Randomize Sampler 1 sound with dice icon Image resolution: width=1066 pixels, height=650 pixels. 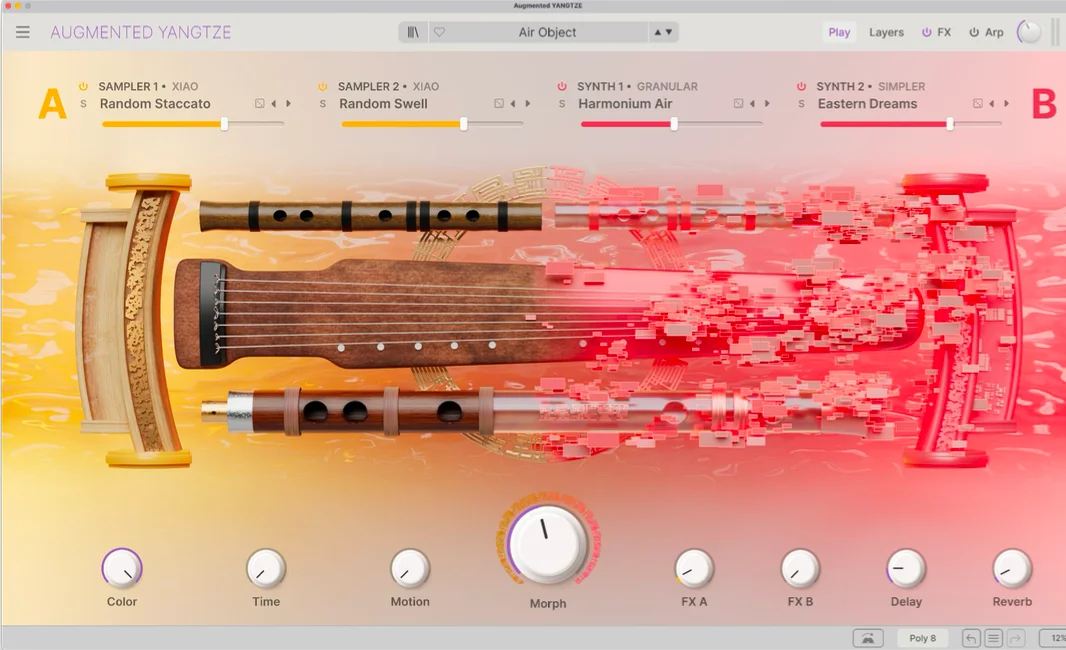tap(260, 103)
